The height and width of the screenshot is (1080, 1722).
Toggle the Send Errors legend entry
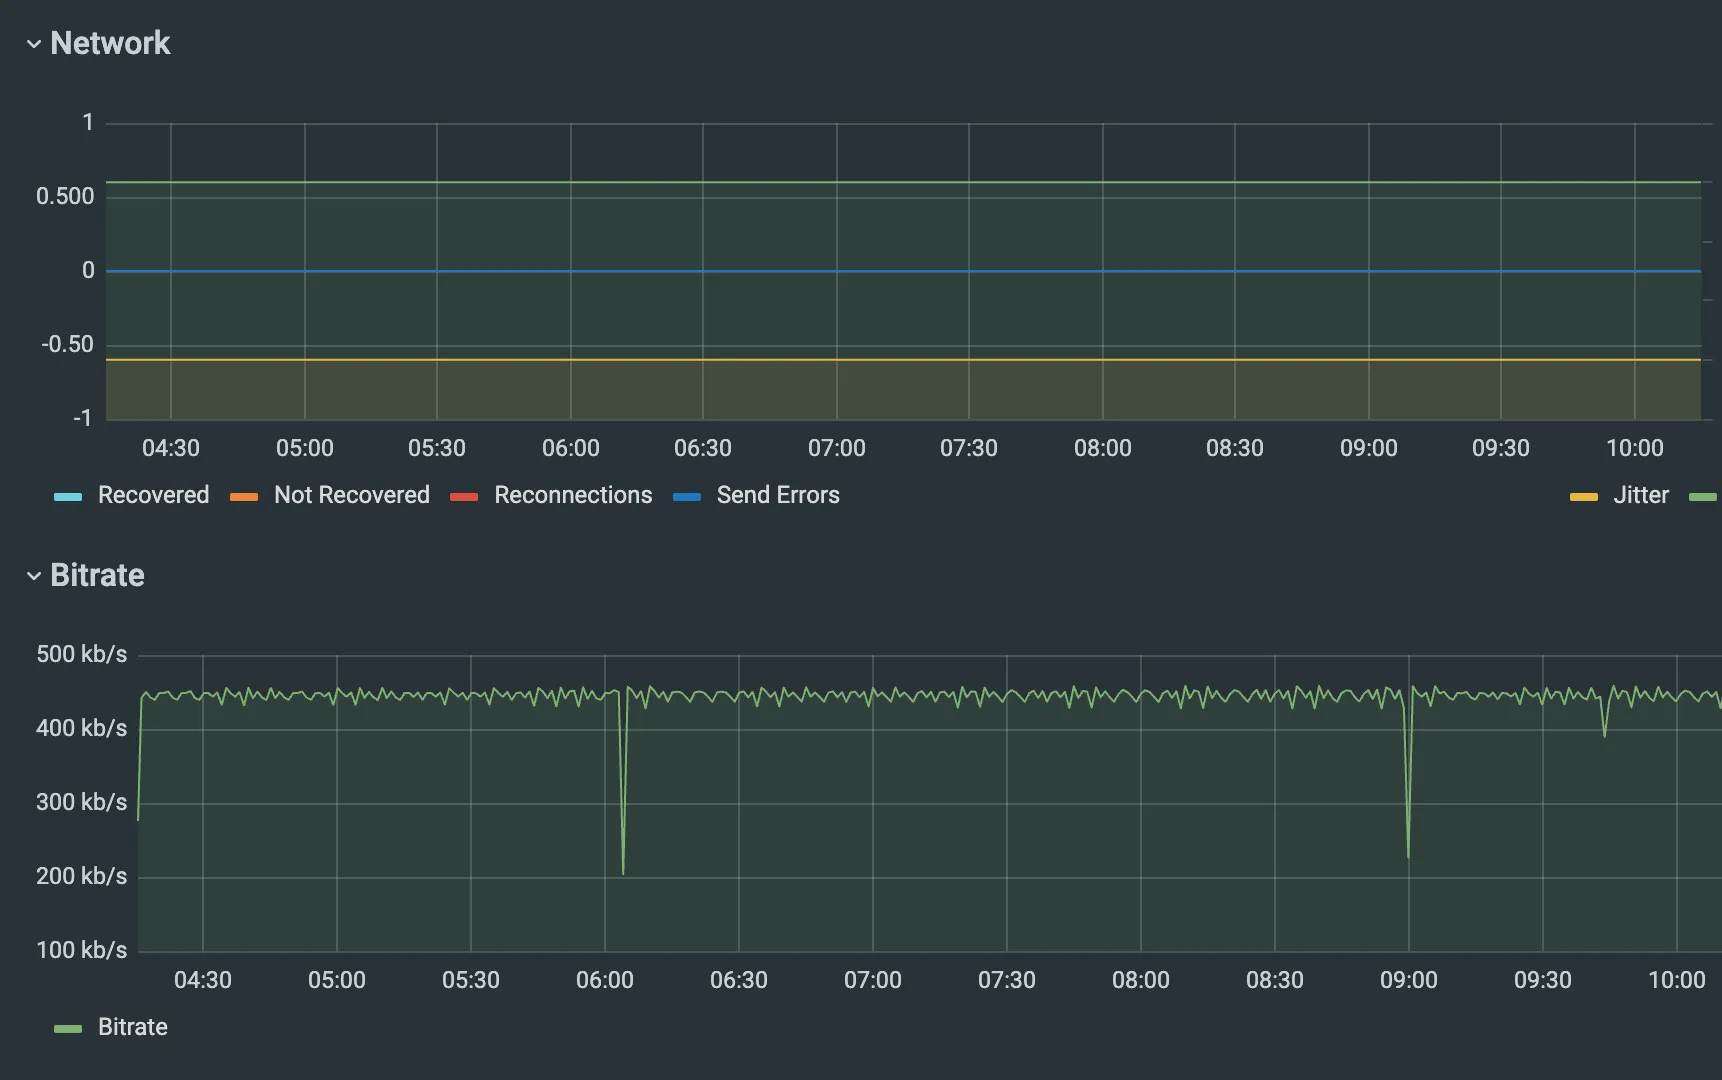[778, 495]
